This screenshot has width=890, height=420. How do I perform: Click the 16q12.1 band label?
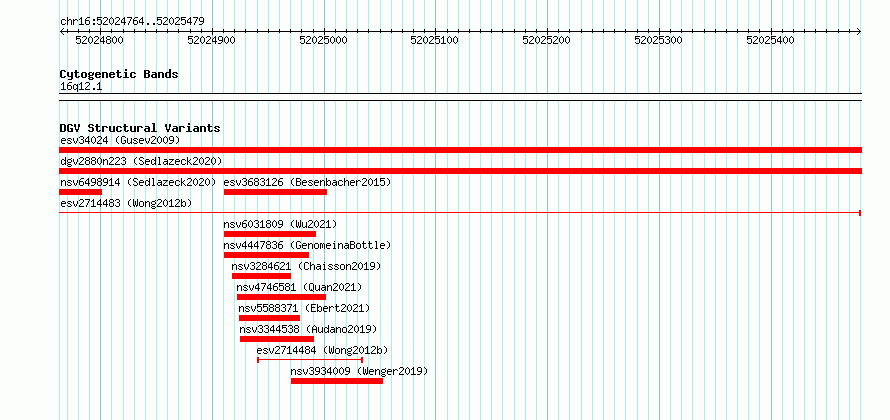(81, 86)
